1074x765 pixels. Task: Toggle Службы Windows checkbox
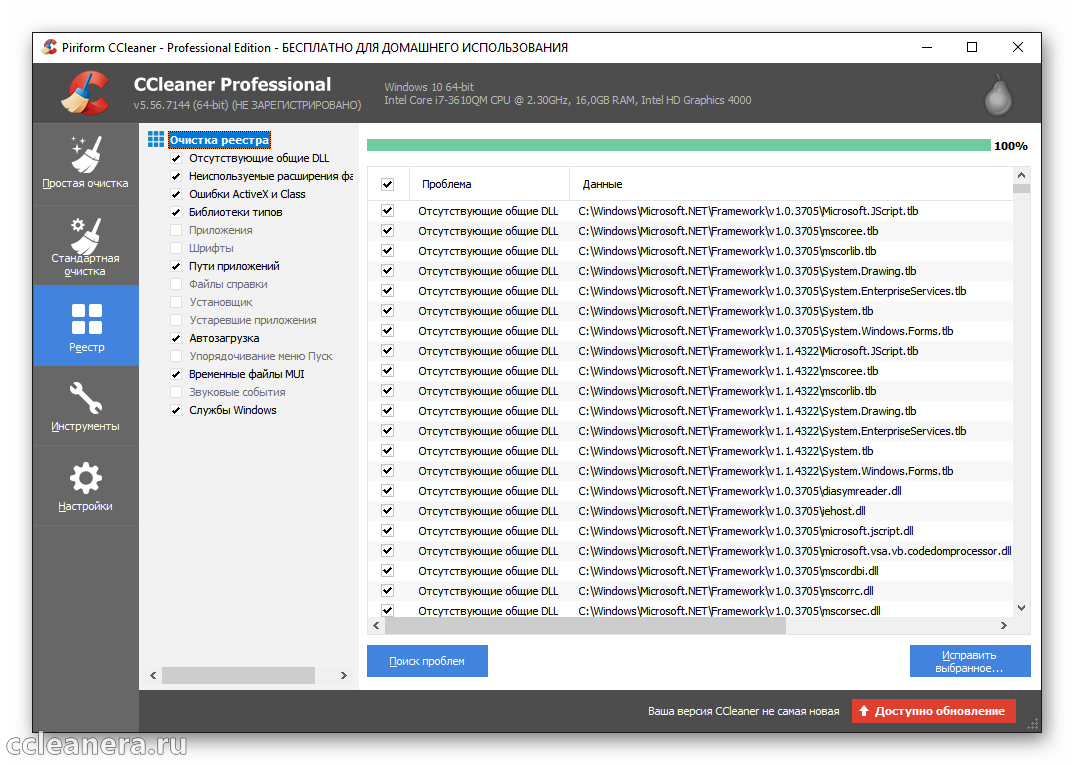[176, 410]
